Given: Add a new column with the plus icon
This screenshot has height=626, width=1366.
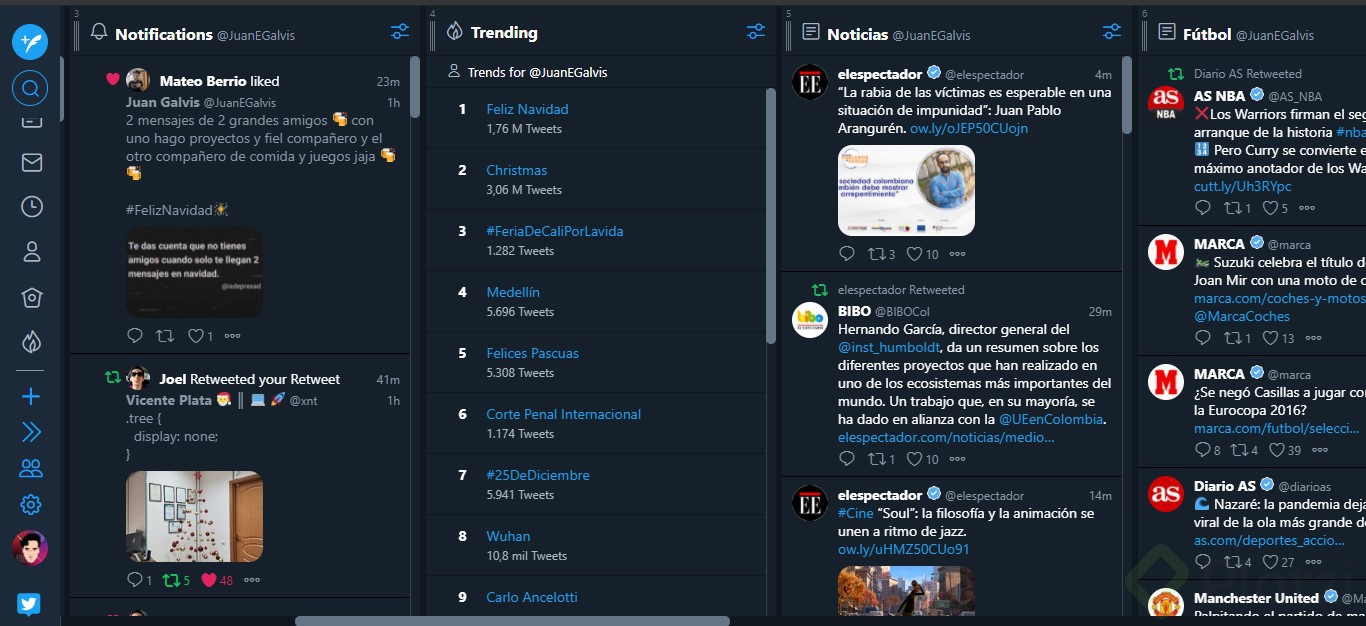Looking at the screenshot, I should pos(30,395).
